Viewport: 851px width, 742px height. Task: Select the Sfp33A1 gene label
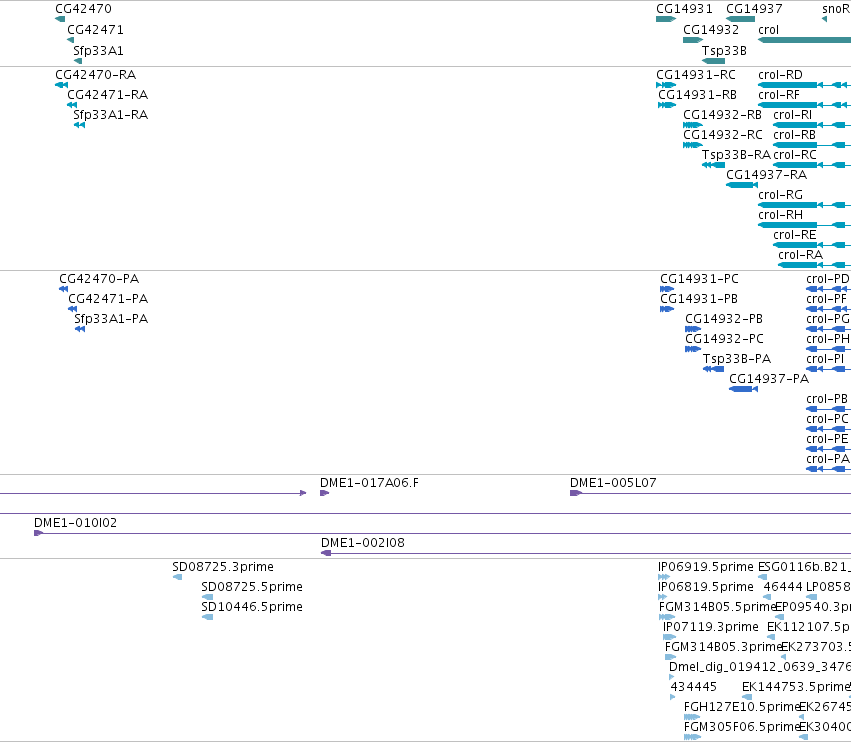[x=98, y=51]
